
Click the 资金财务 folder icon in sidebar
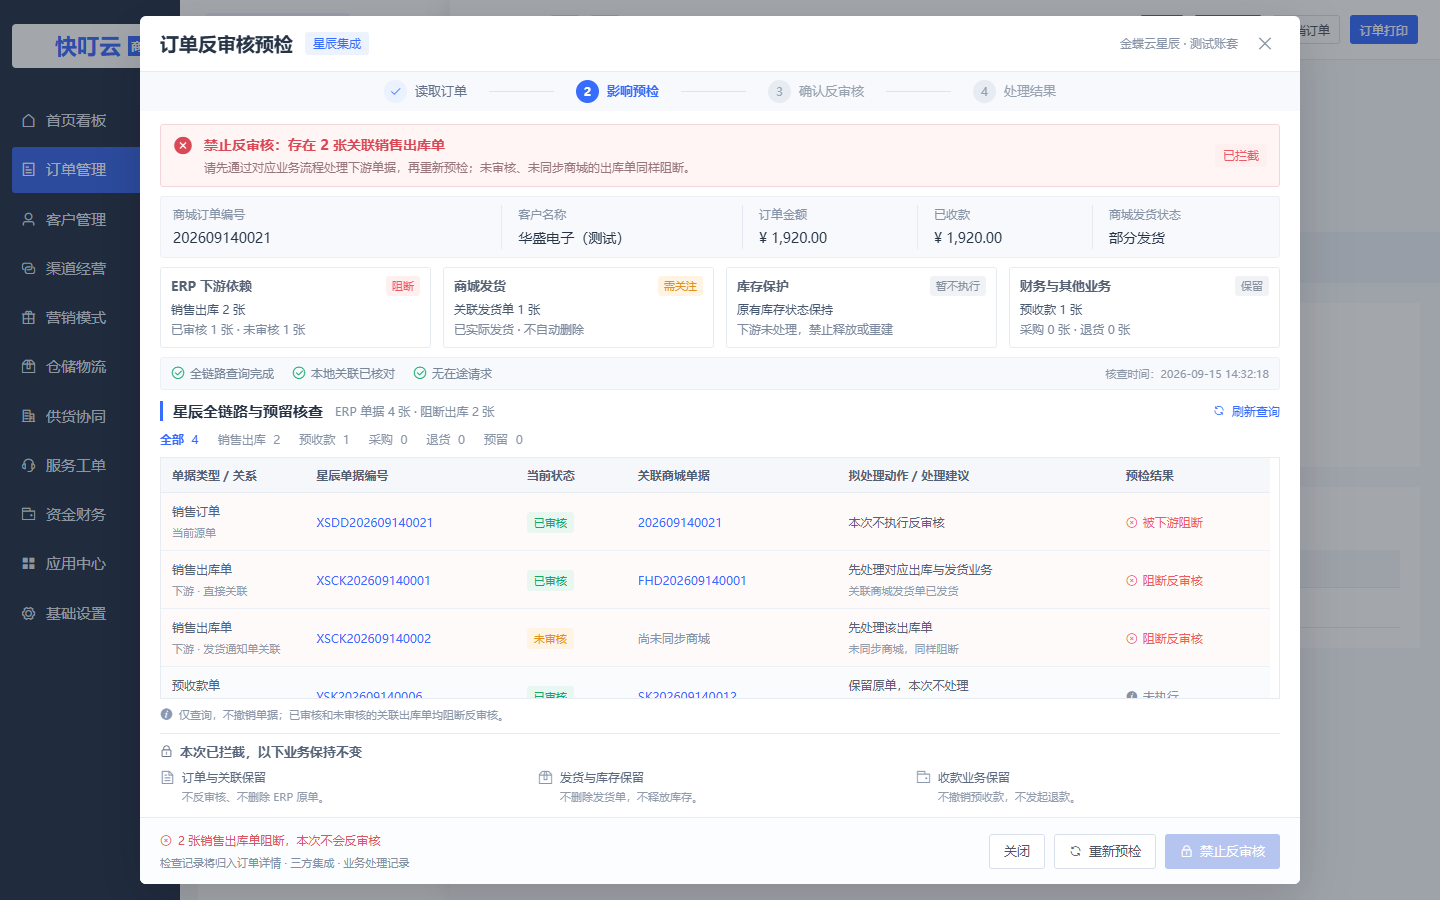pyautogui.click(x=29, y=514)
